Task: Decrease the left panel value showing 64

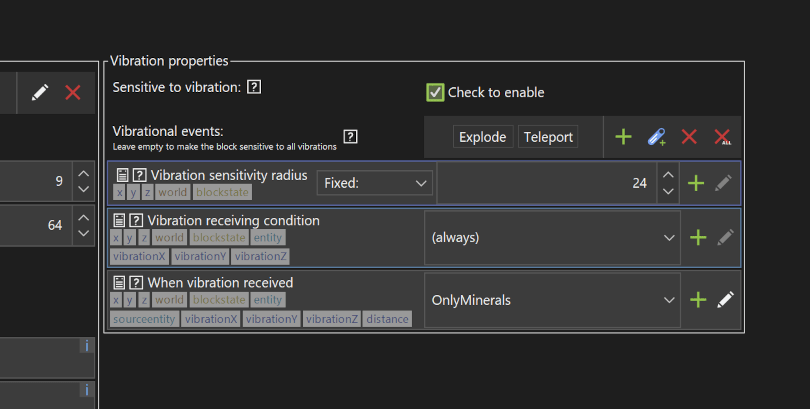Action: click(x=83, y=233)
